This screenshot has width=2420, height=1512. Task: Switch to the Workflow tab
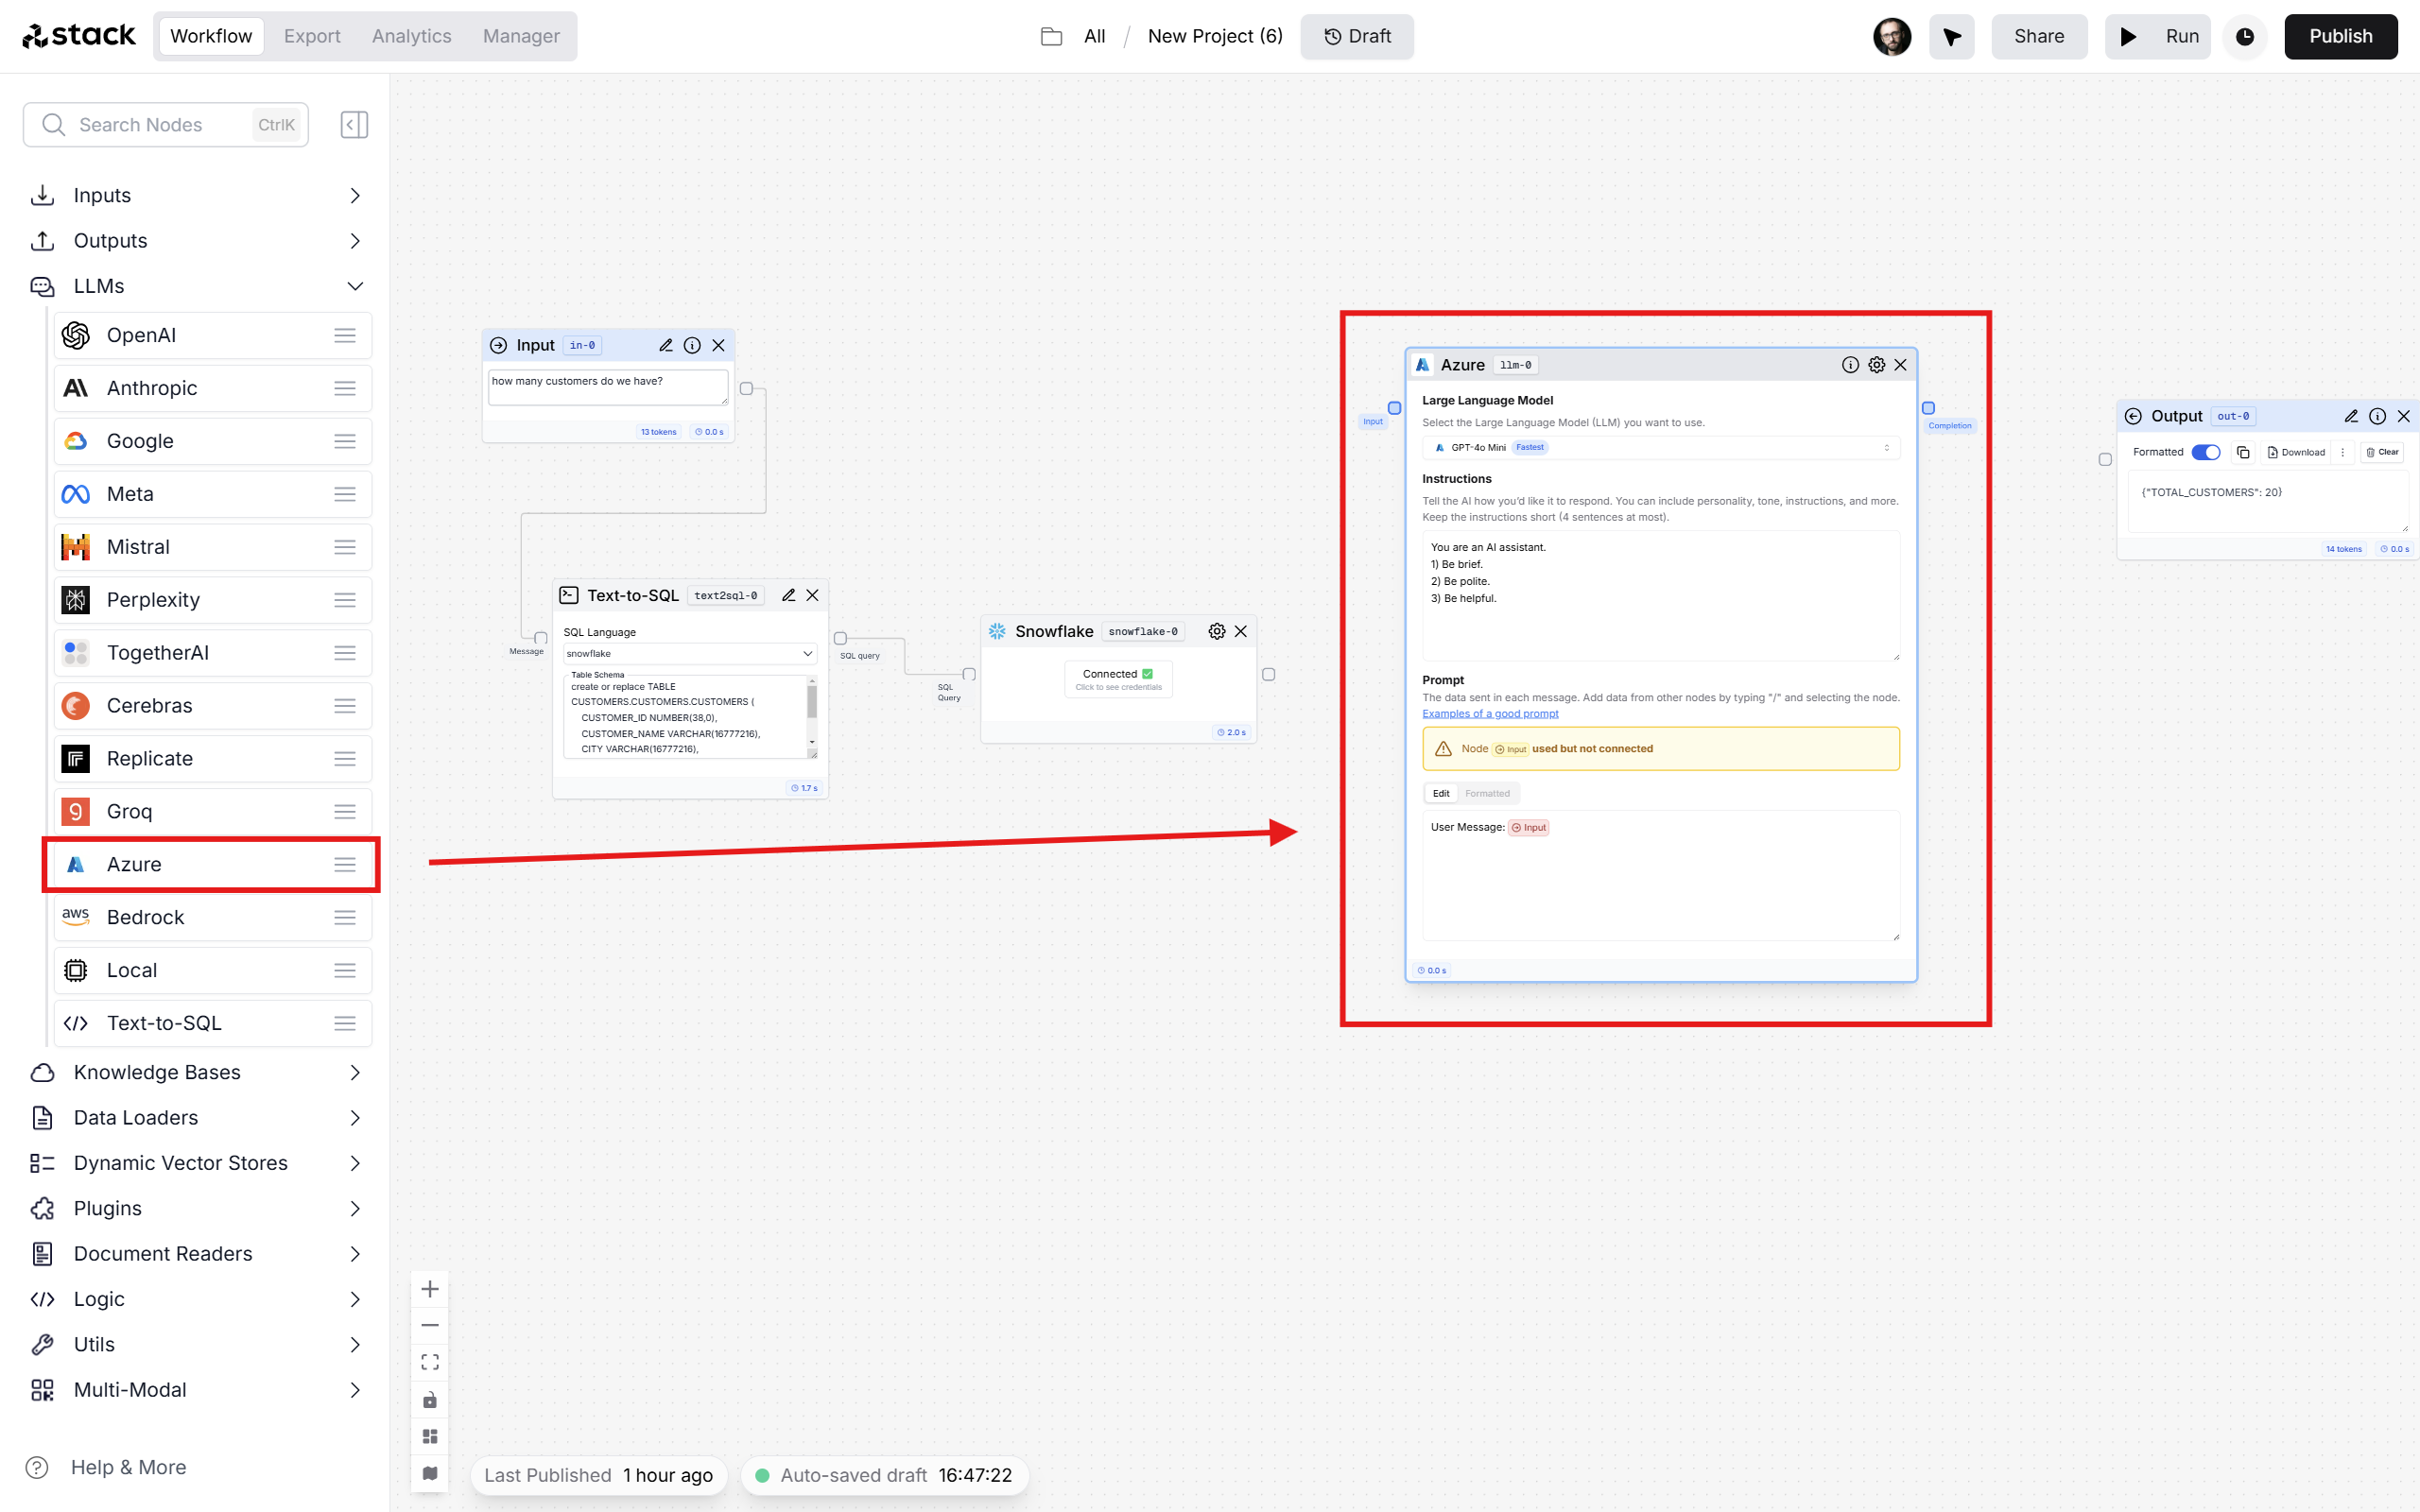[211, 36]
